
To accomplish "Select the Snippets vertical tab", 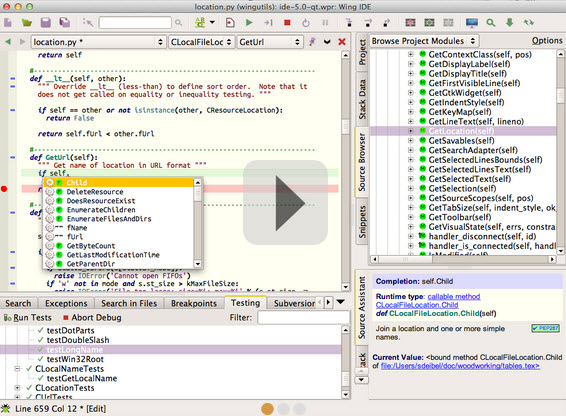I will click(362, 222).
